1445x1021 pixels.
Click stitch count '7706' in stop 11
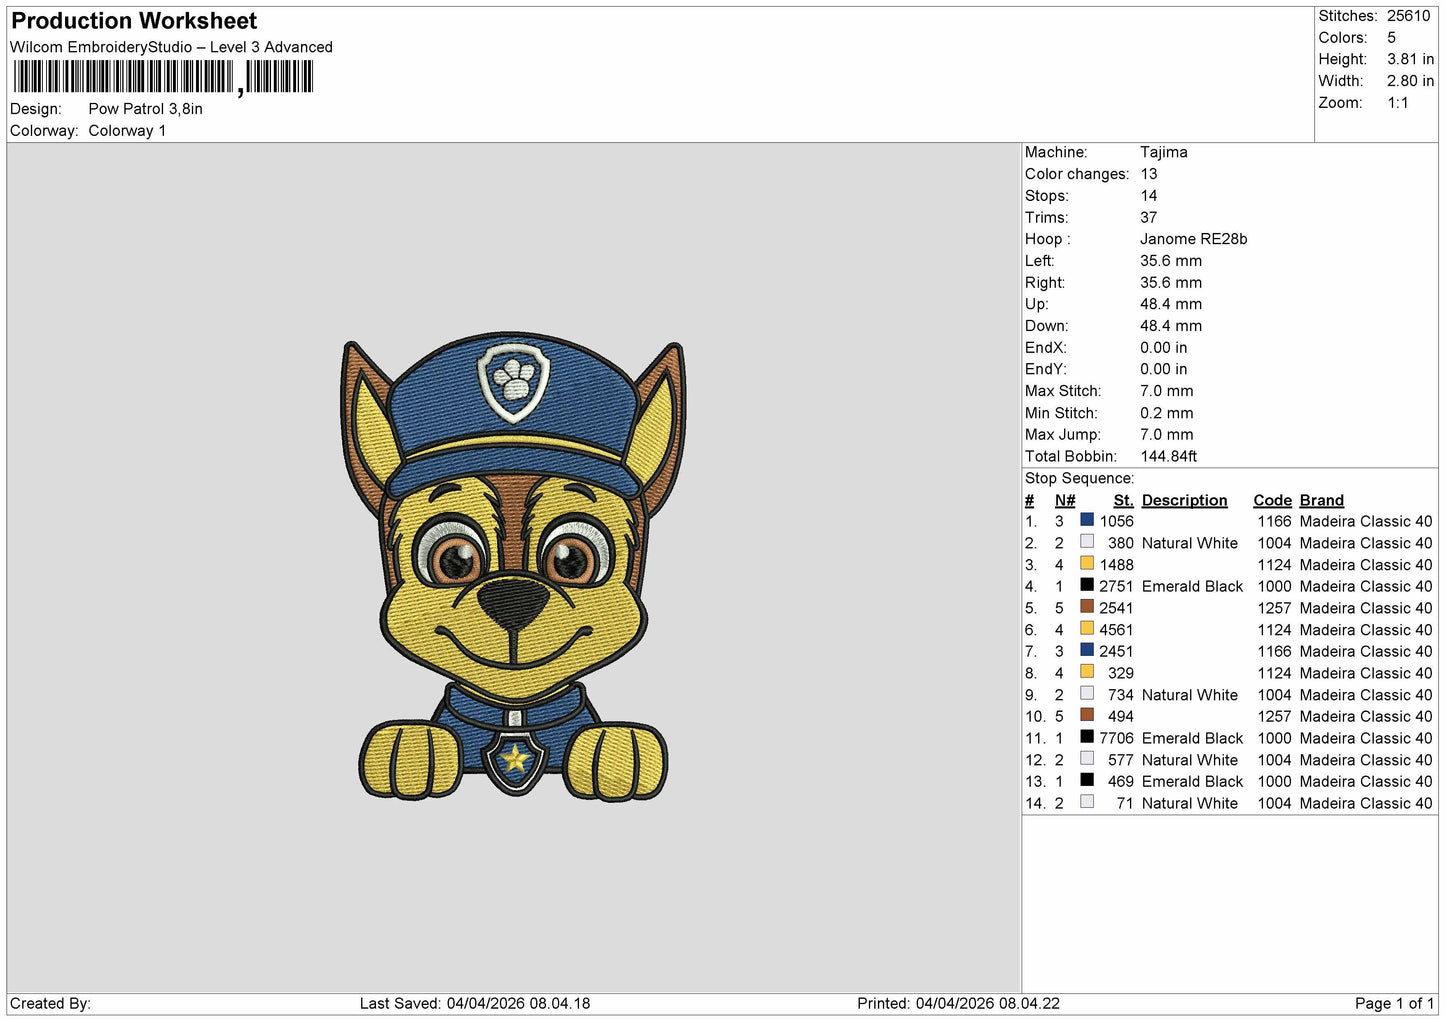point(1116,738)
